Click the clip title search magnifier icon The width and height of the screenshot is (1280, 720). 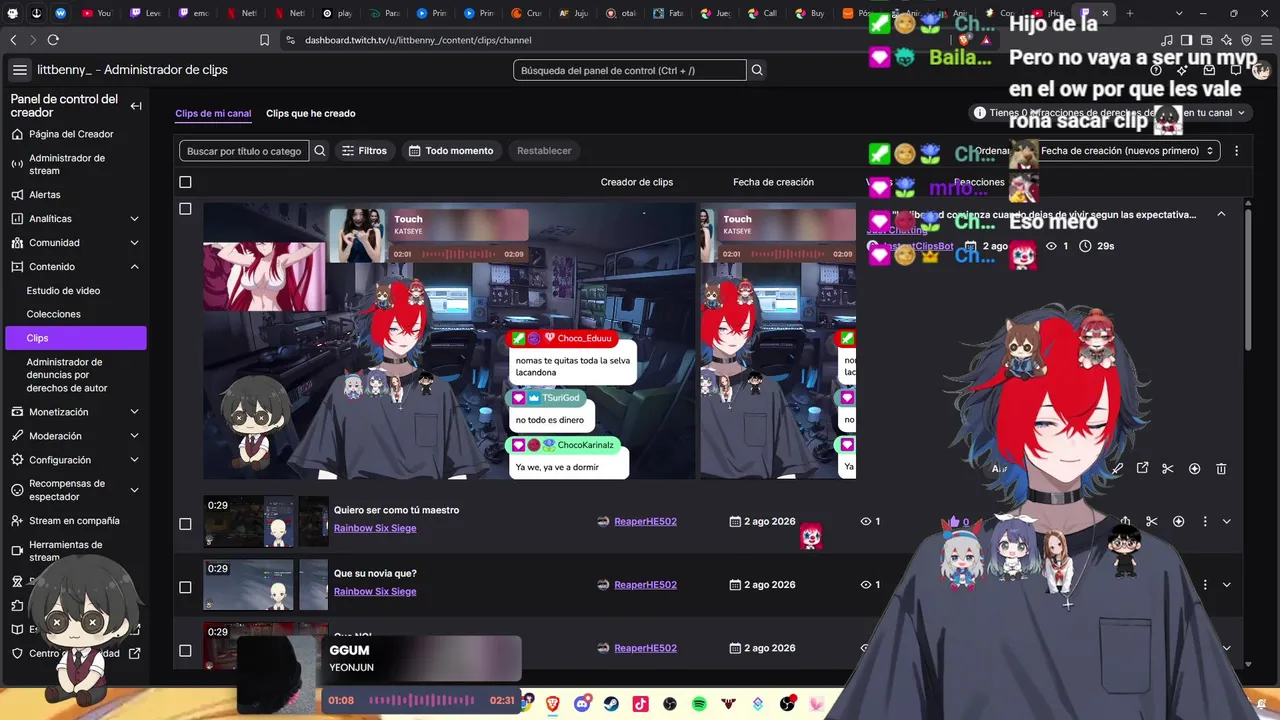coord(320,151)
